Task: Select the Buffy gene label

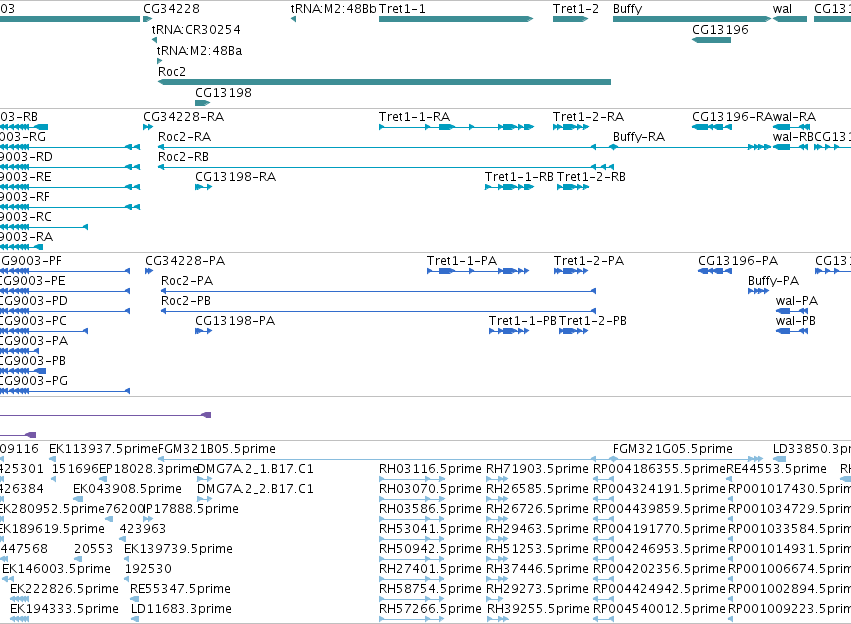Action: 627,9
